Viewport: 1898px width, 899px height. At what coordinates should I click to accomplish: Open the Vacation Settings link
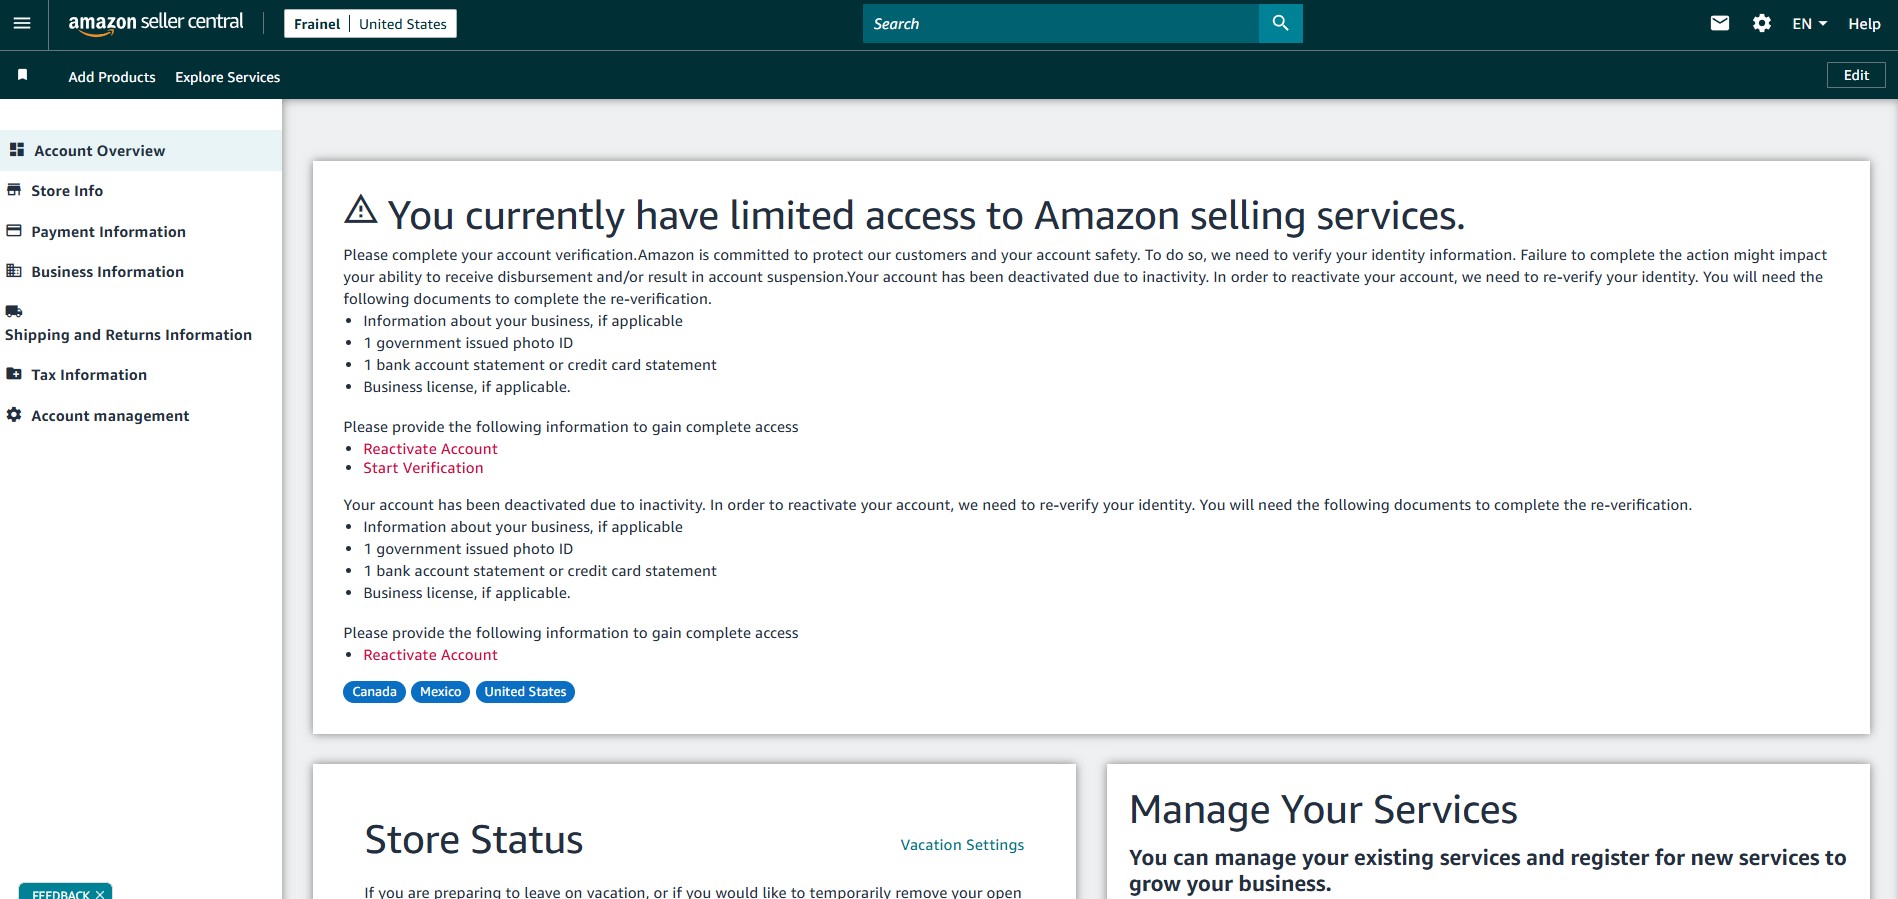tap(962, 845)
